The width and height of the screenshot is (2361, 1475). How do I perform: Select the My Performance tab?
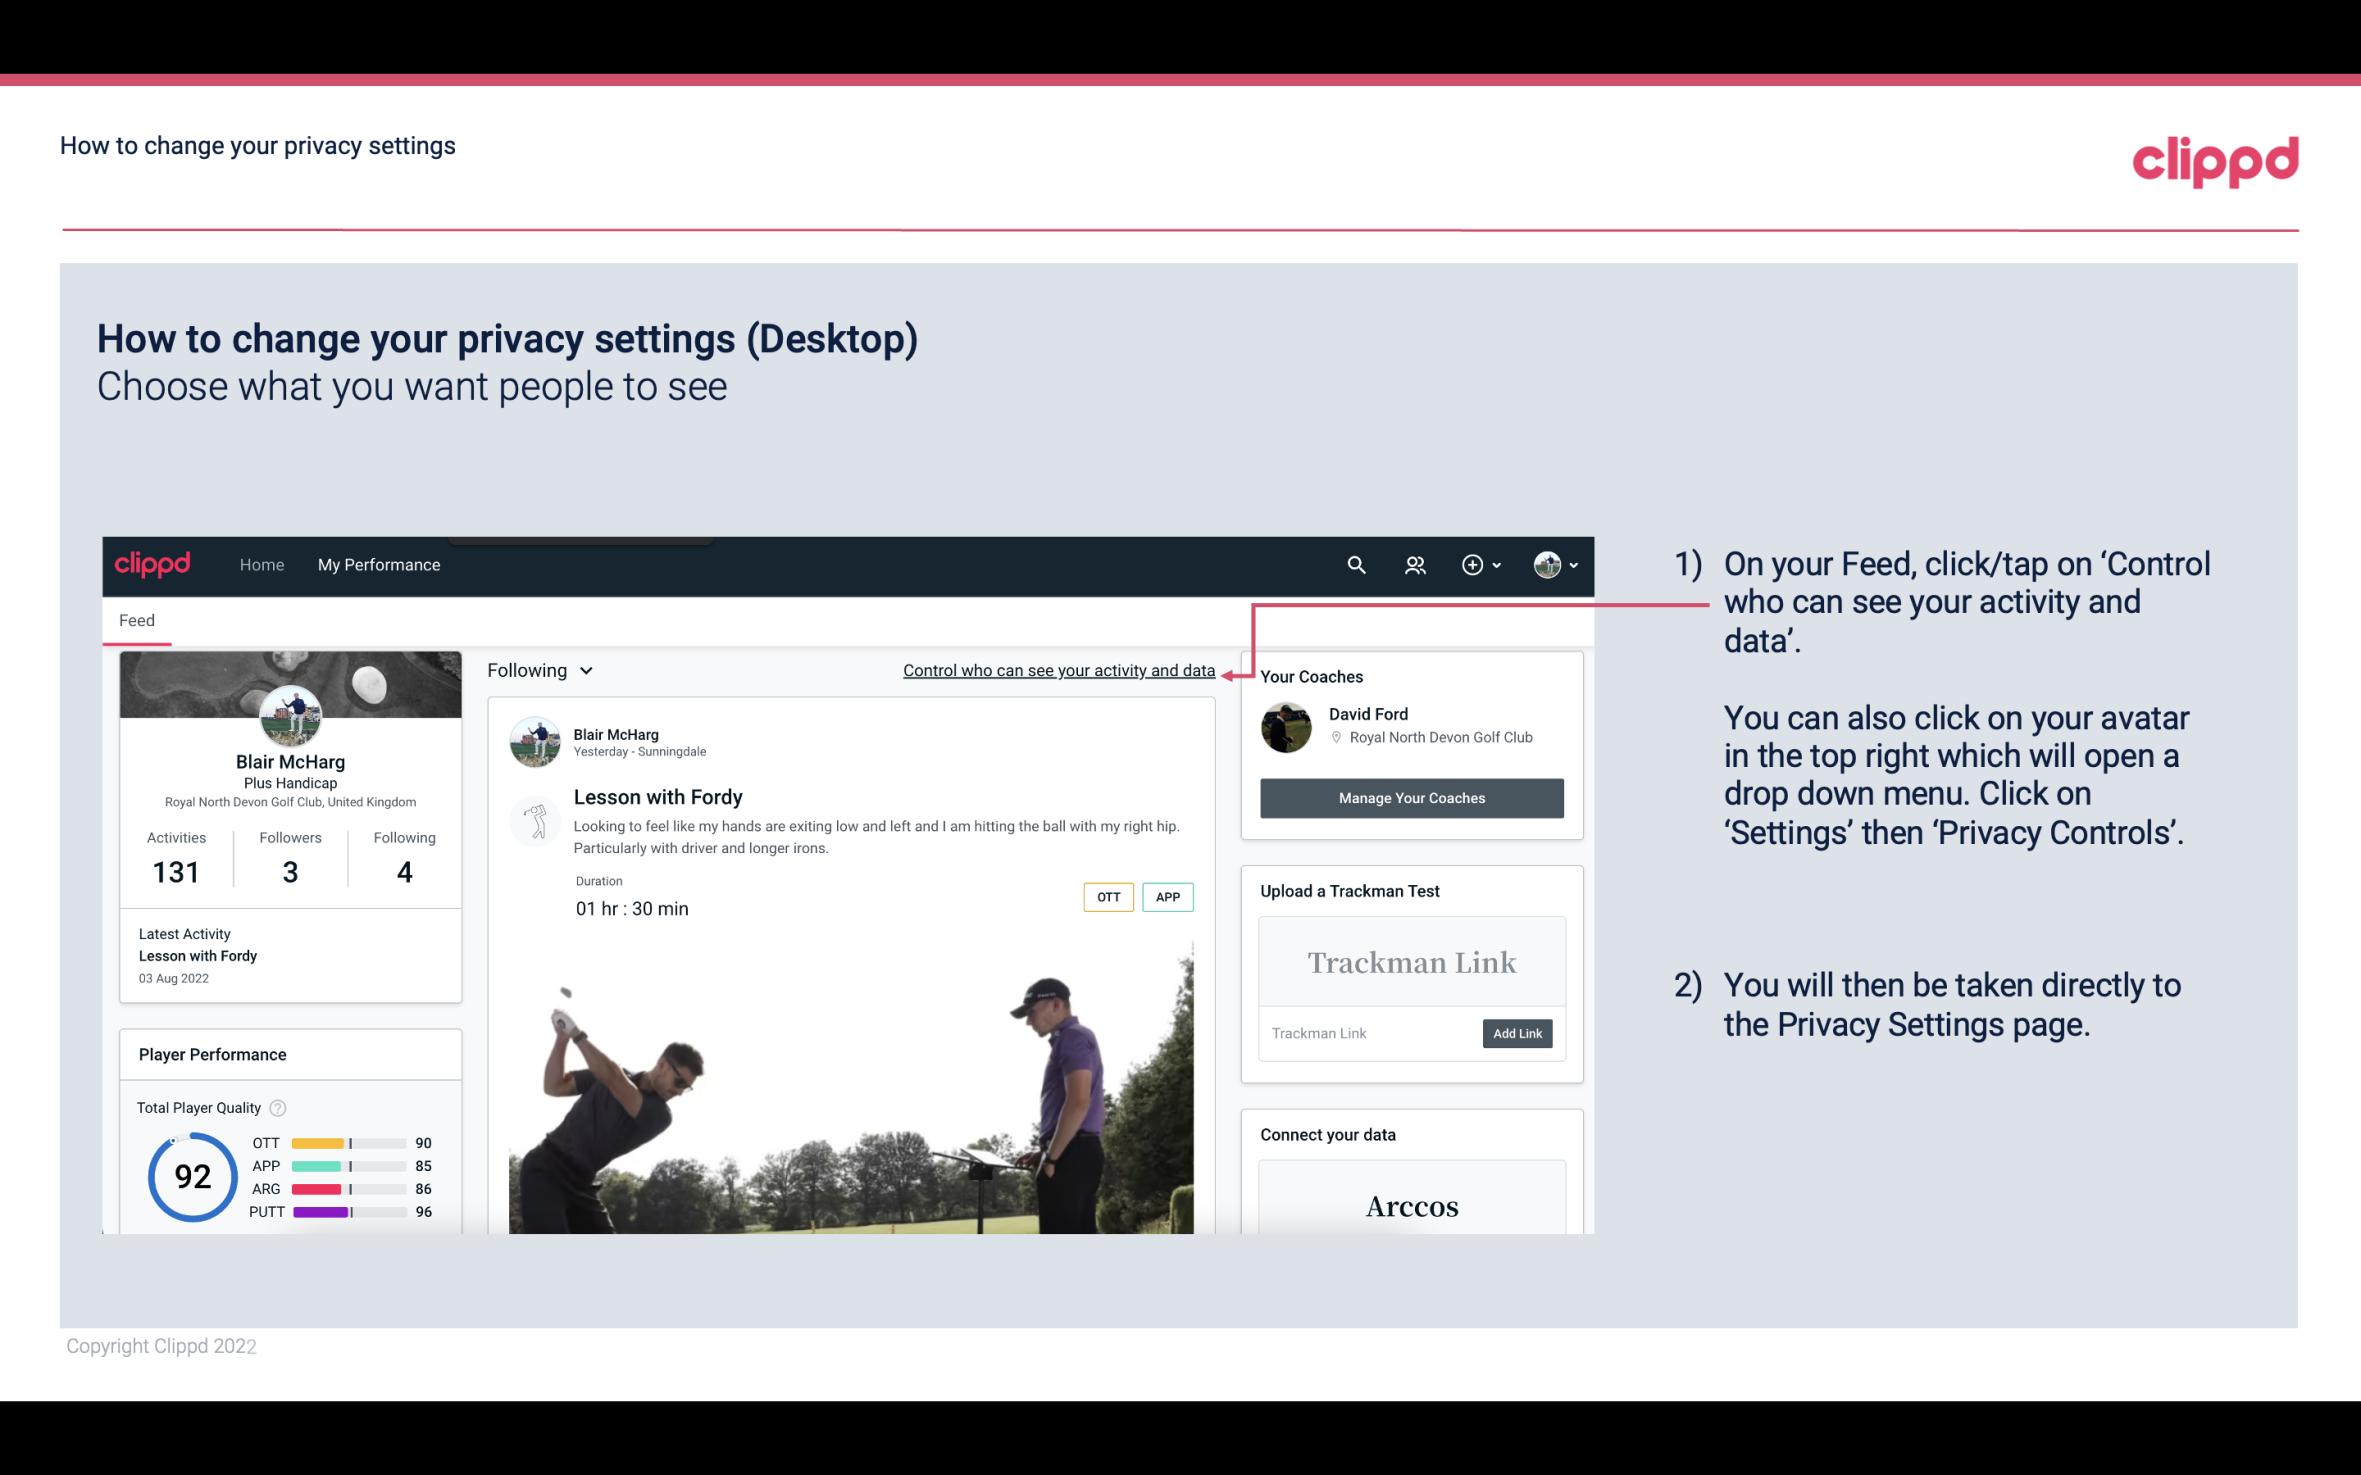pyautogui.click(x=377, y=564)
